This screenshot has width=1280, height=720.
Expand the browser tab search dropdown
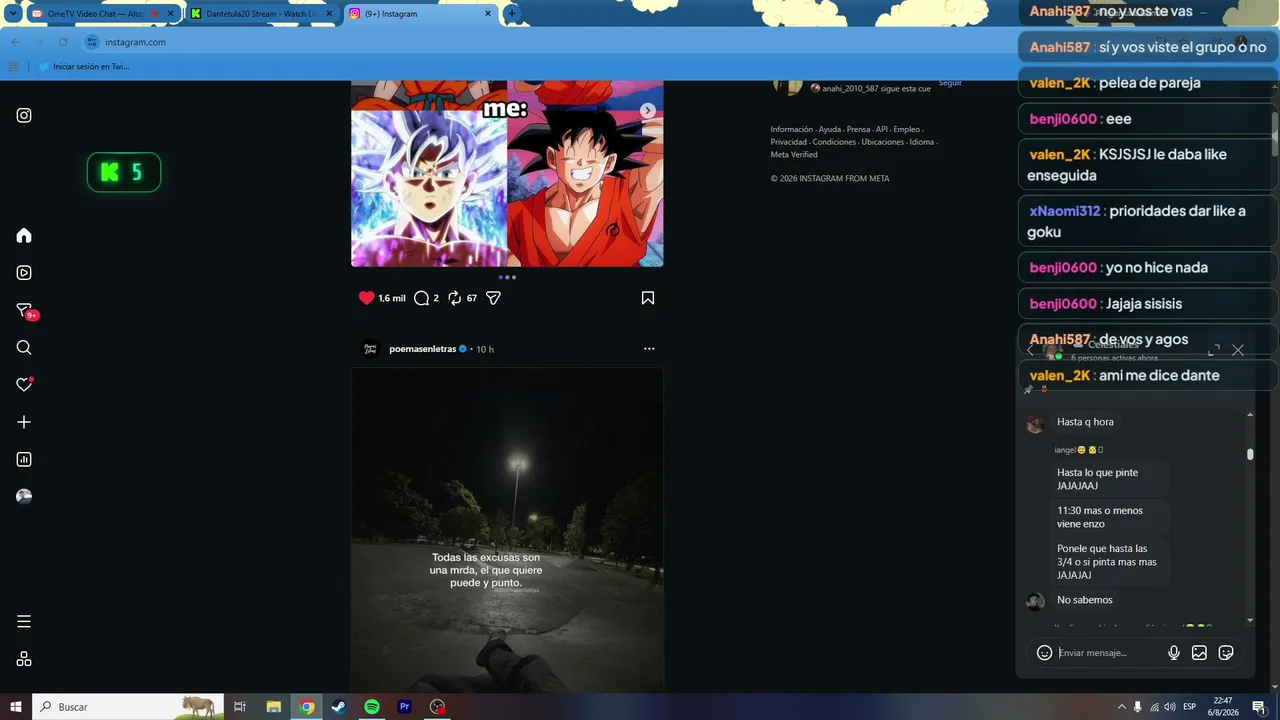point(12,14)
